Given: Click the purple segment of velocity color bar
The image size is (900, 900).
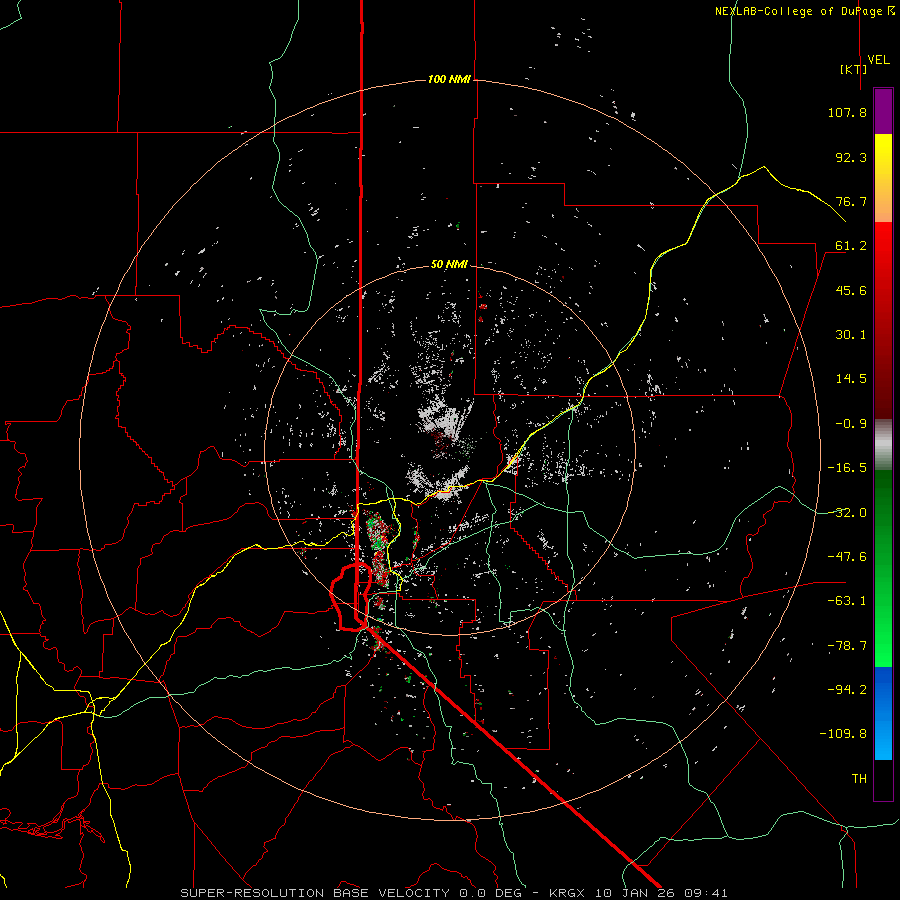Looking at the screenshot, I should pos(883,112).
